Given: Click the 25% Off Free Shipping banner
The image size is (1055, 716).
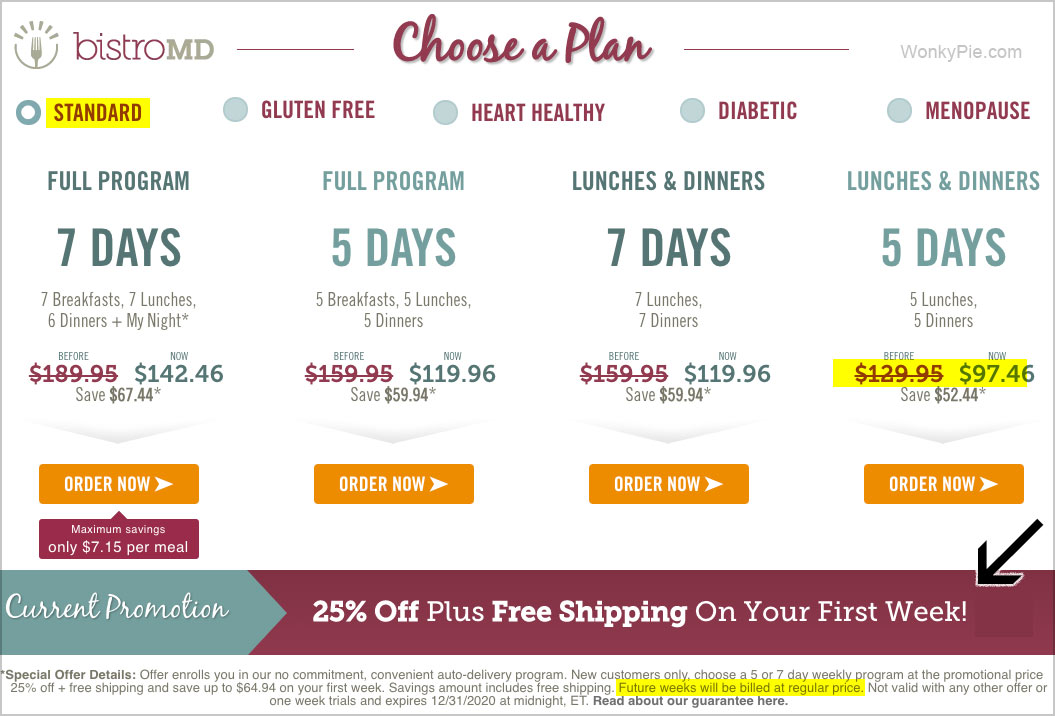Looking at the screenshot, I should tap(639, 612).
